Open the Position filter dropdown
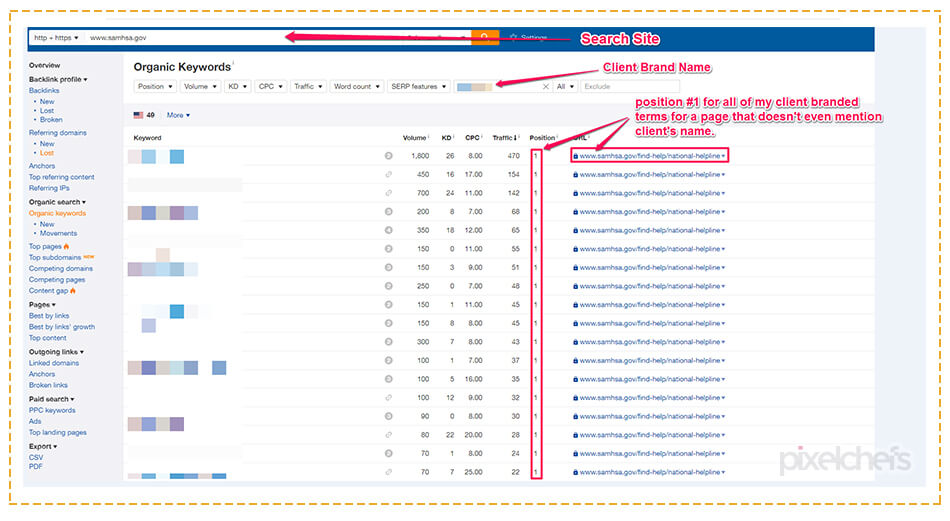950x521 pixels. click(x=155, y=87)
